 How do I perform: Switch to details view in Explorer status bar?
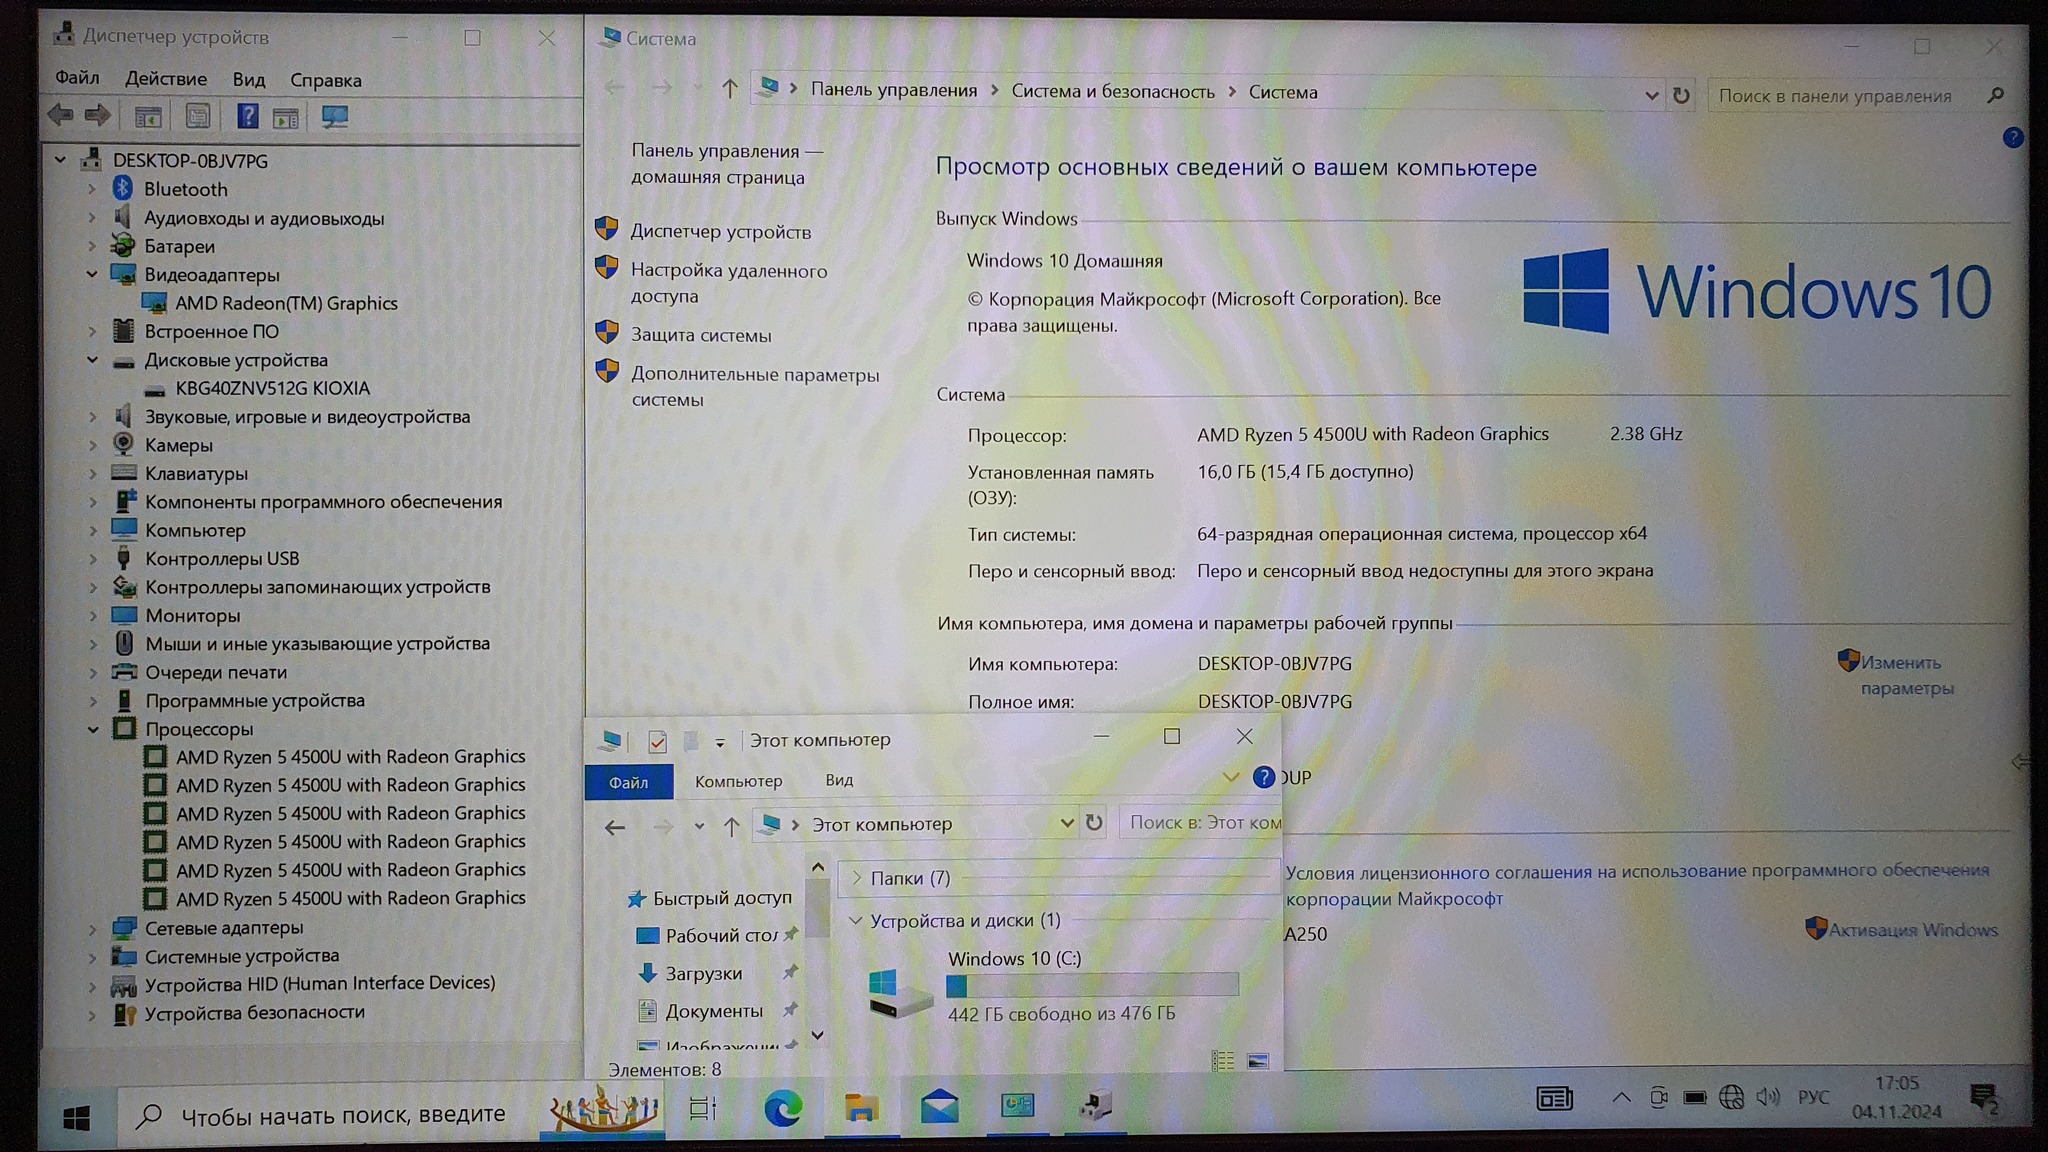coord(1222,1061)
